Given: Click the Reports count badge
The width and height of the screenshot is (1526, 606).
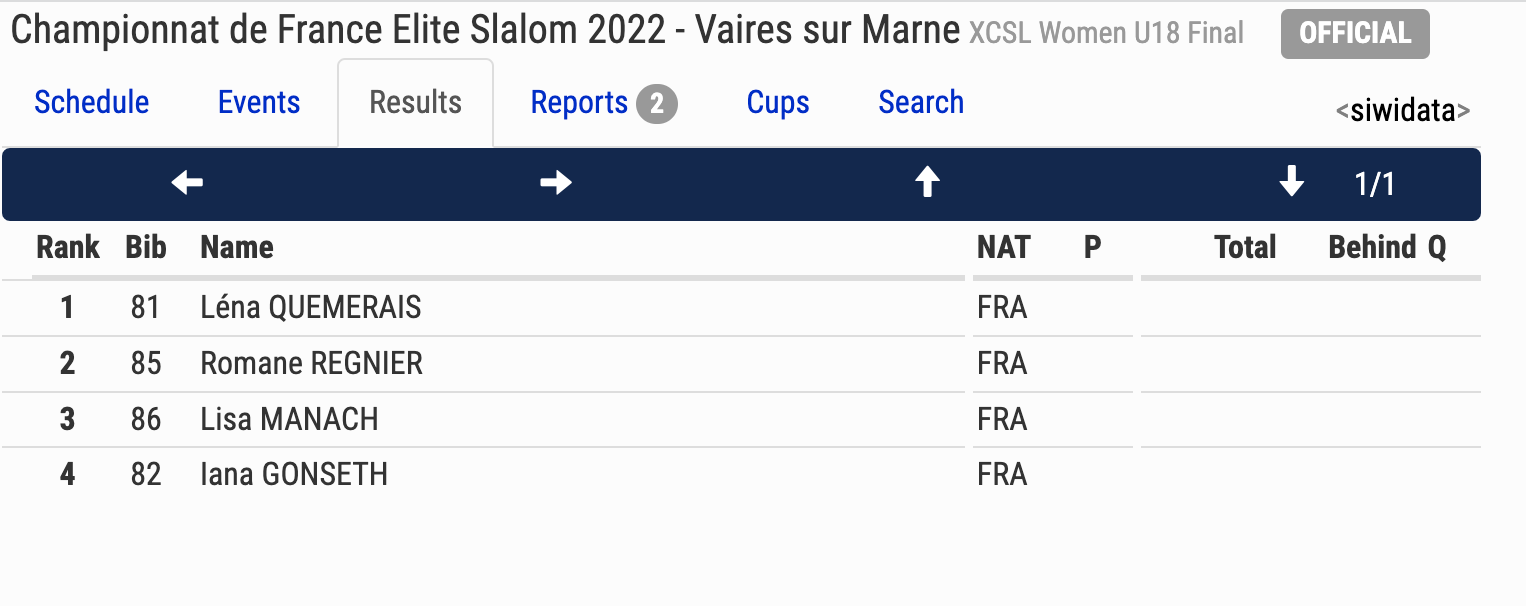Looking at the screenshot, I should [x=657, y=104].
